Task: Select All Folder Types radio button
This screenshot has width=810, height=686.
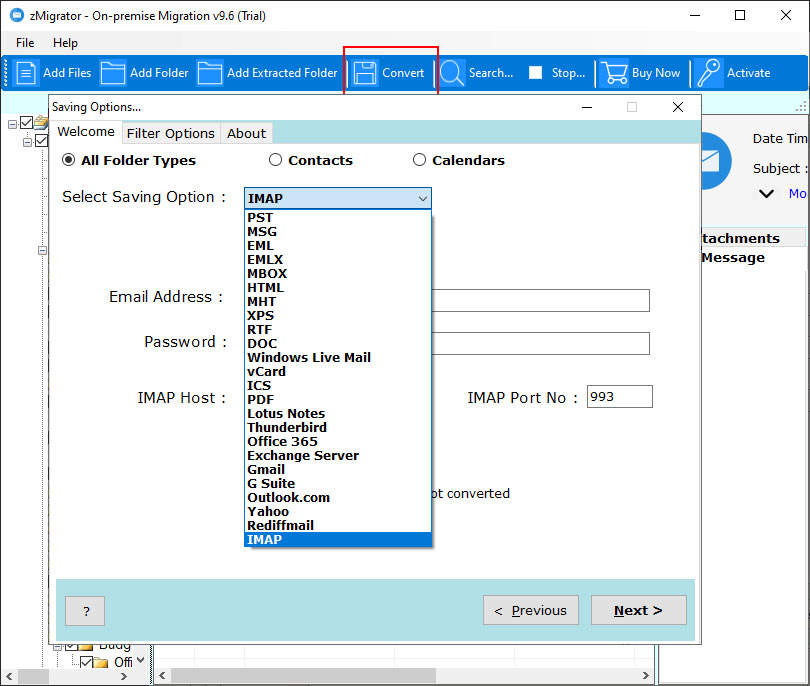Action: [68, 160]
